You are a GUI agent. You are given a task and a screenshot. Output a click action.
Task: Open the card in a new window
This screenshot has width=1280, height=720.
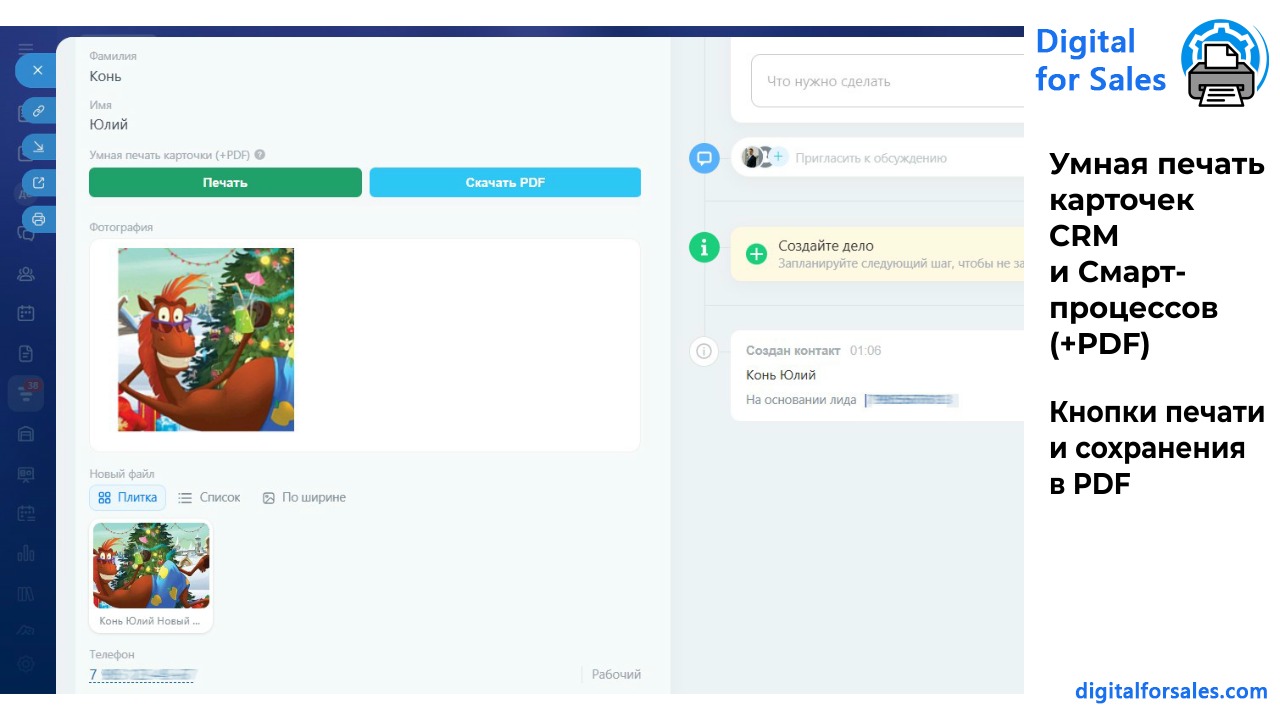(x=38, y=183)
